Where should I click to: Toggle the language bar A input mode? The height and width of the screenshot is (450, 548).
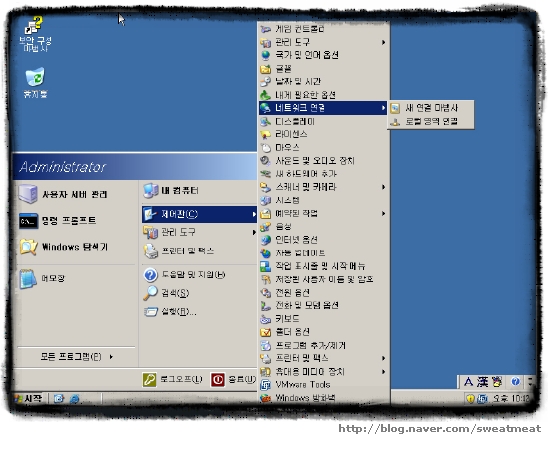pos(468,382)
